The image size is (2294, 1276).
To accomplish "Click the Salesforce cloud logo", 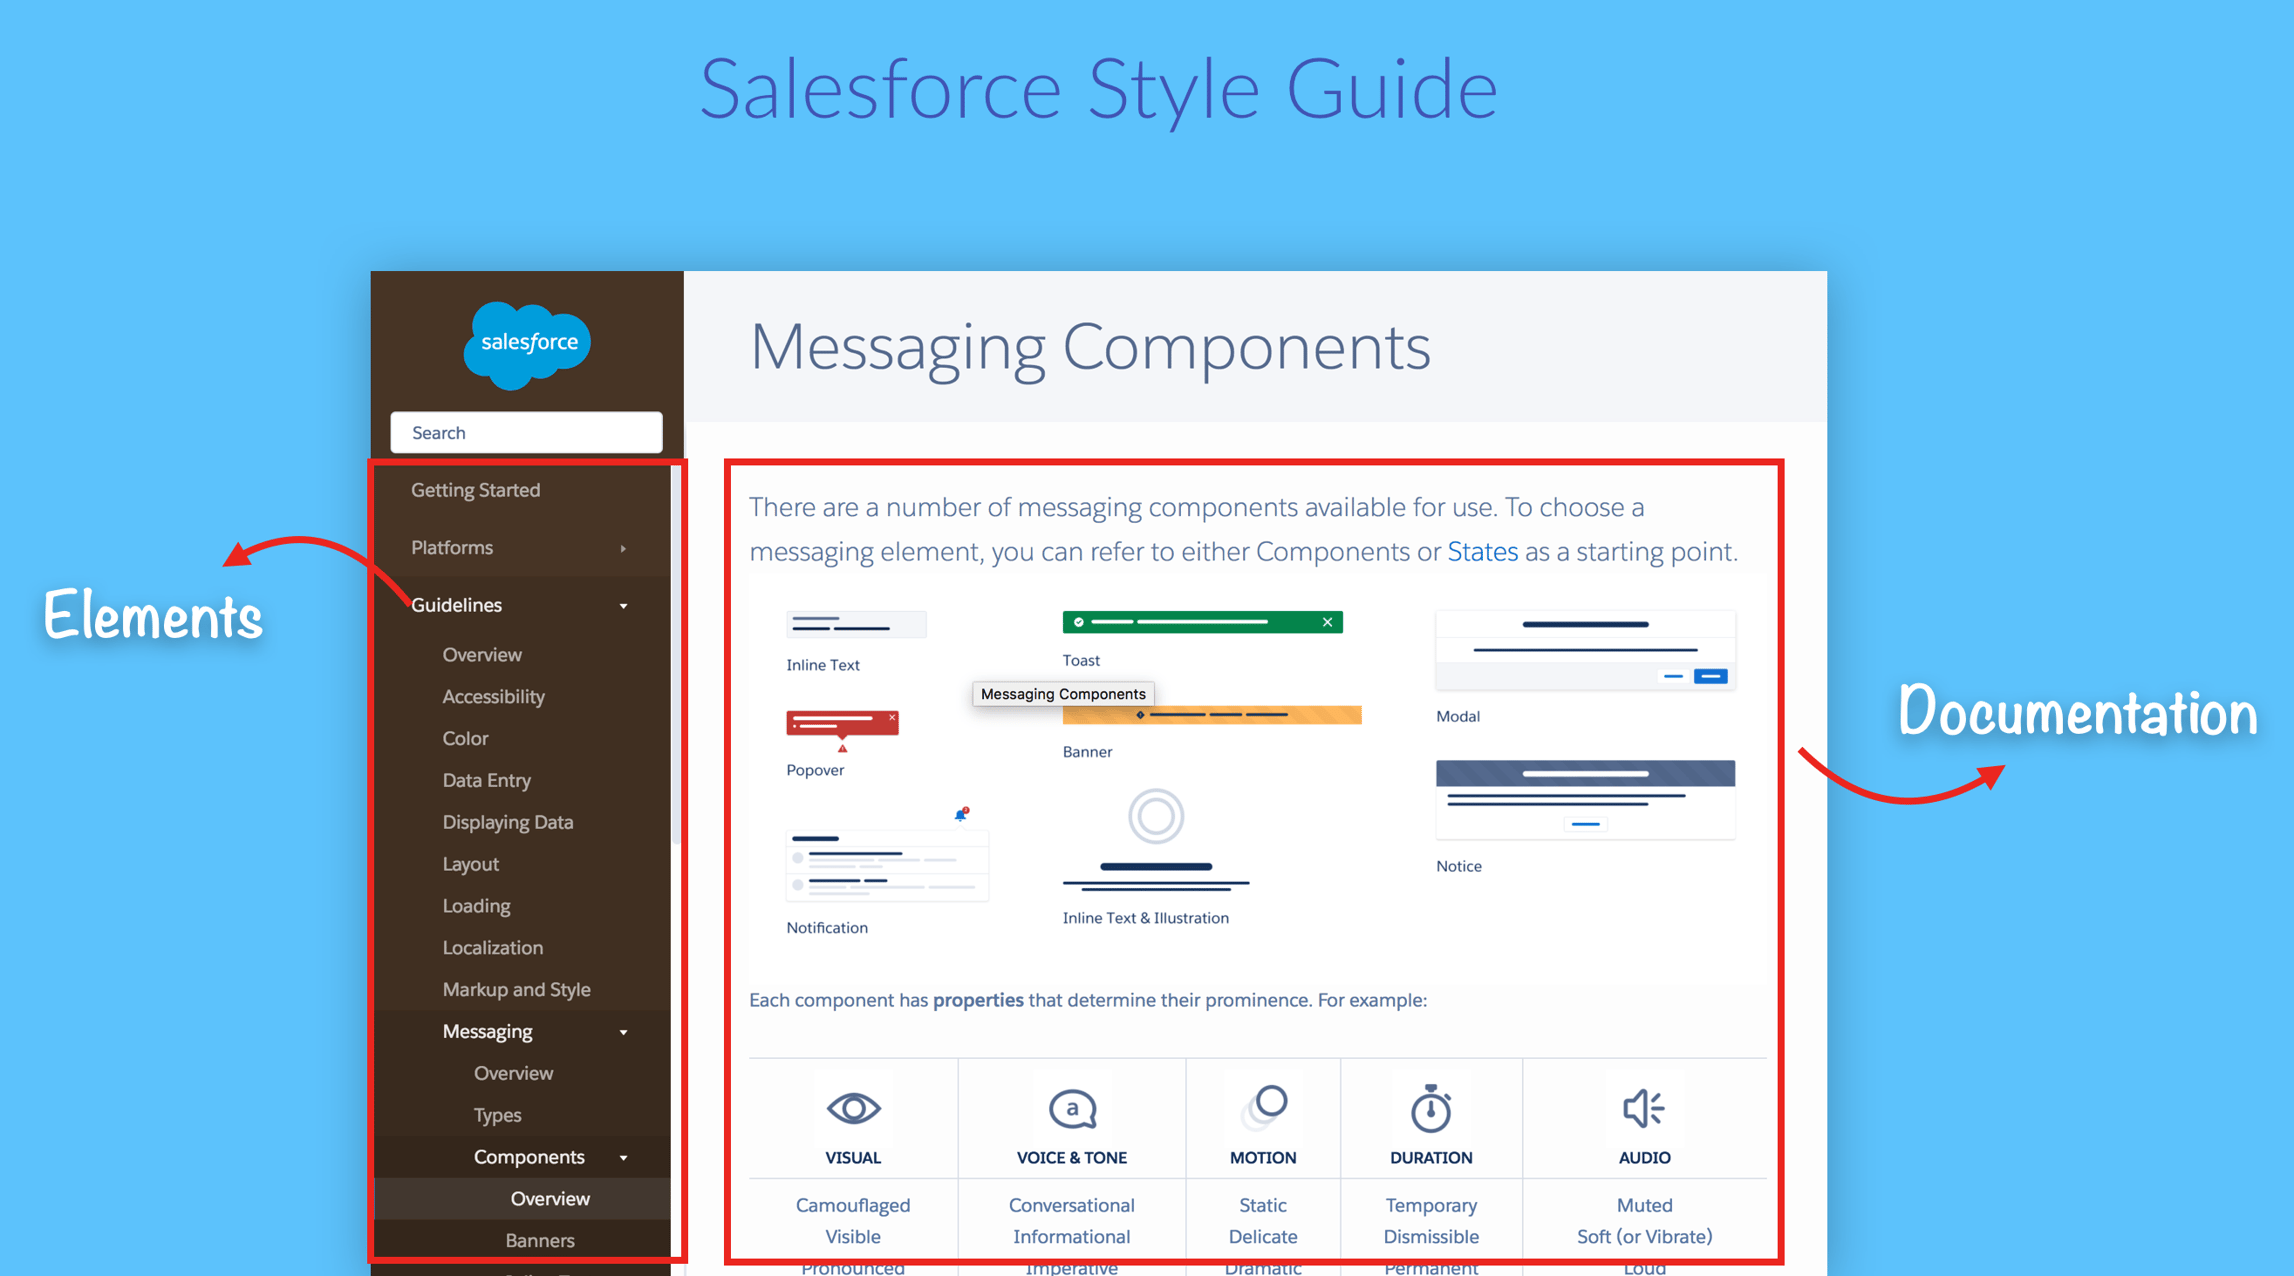I will point(527,344).
